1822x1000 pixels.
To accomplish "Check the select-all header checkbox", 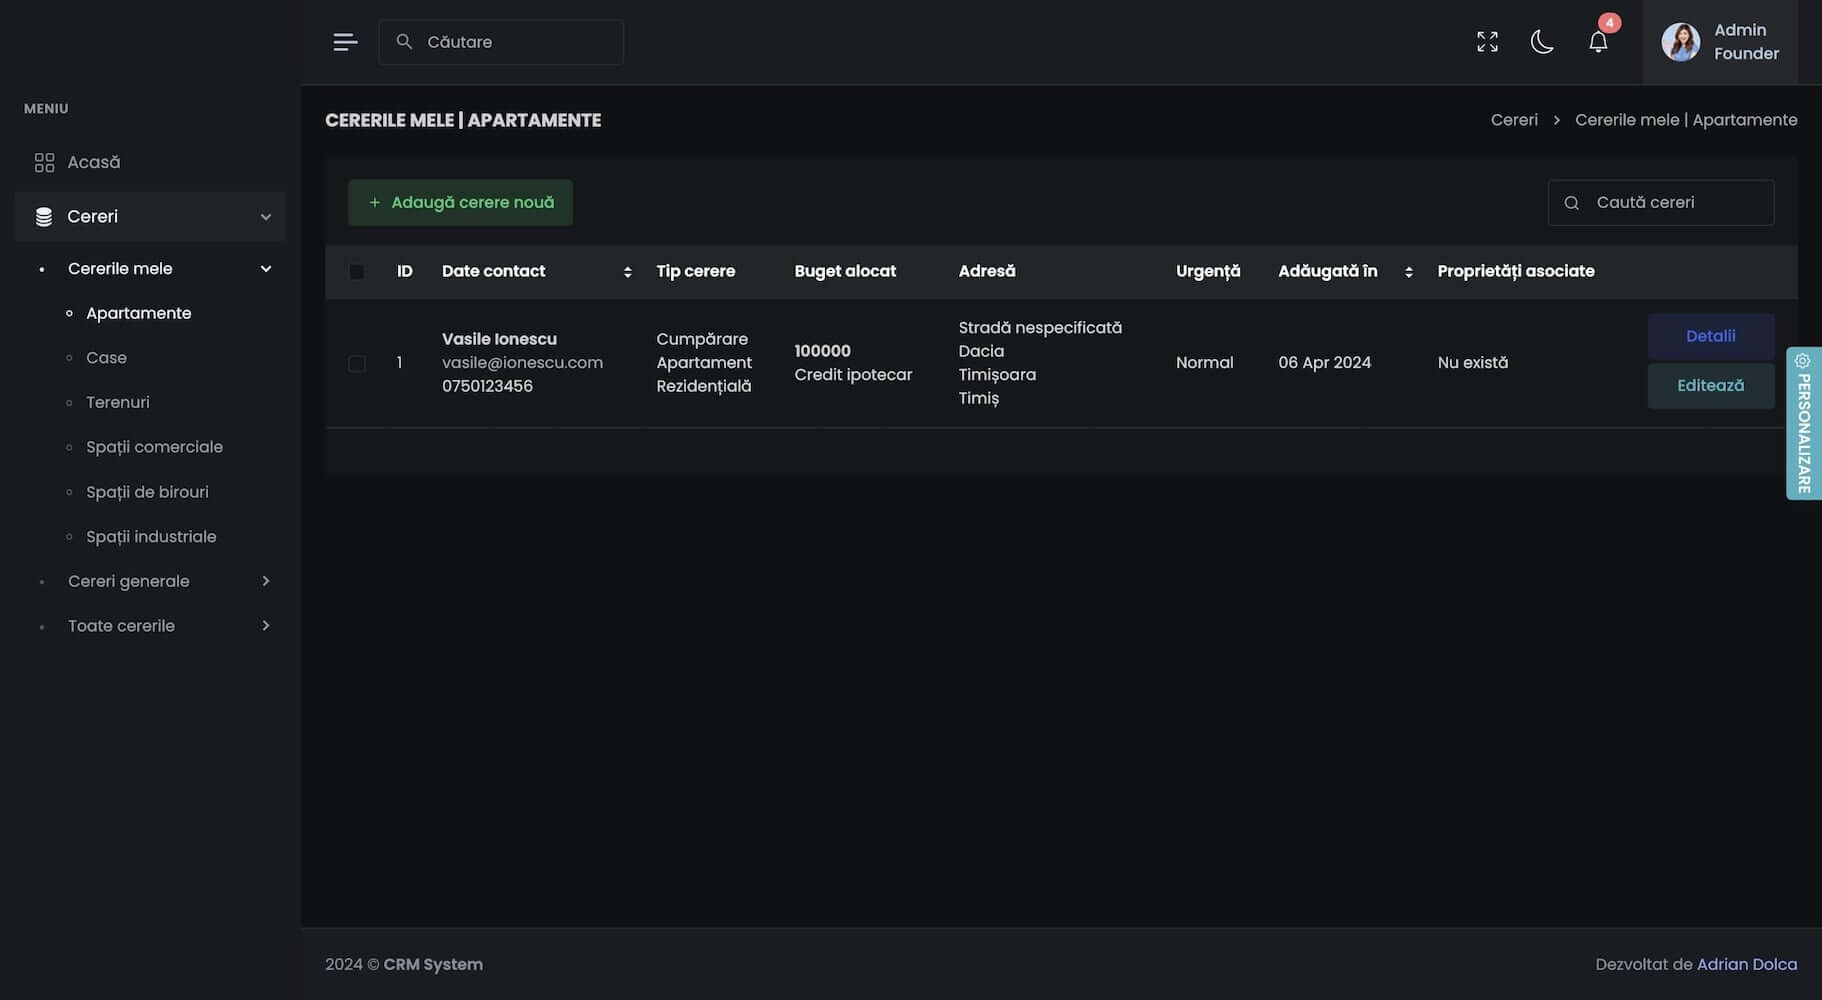I will point(357,272).
